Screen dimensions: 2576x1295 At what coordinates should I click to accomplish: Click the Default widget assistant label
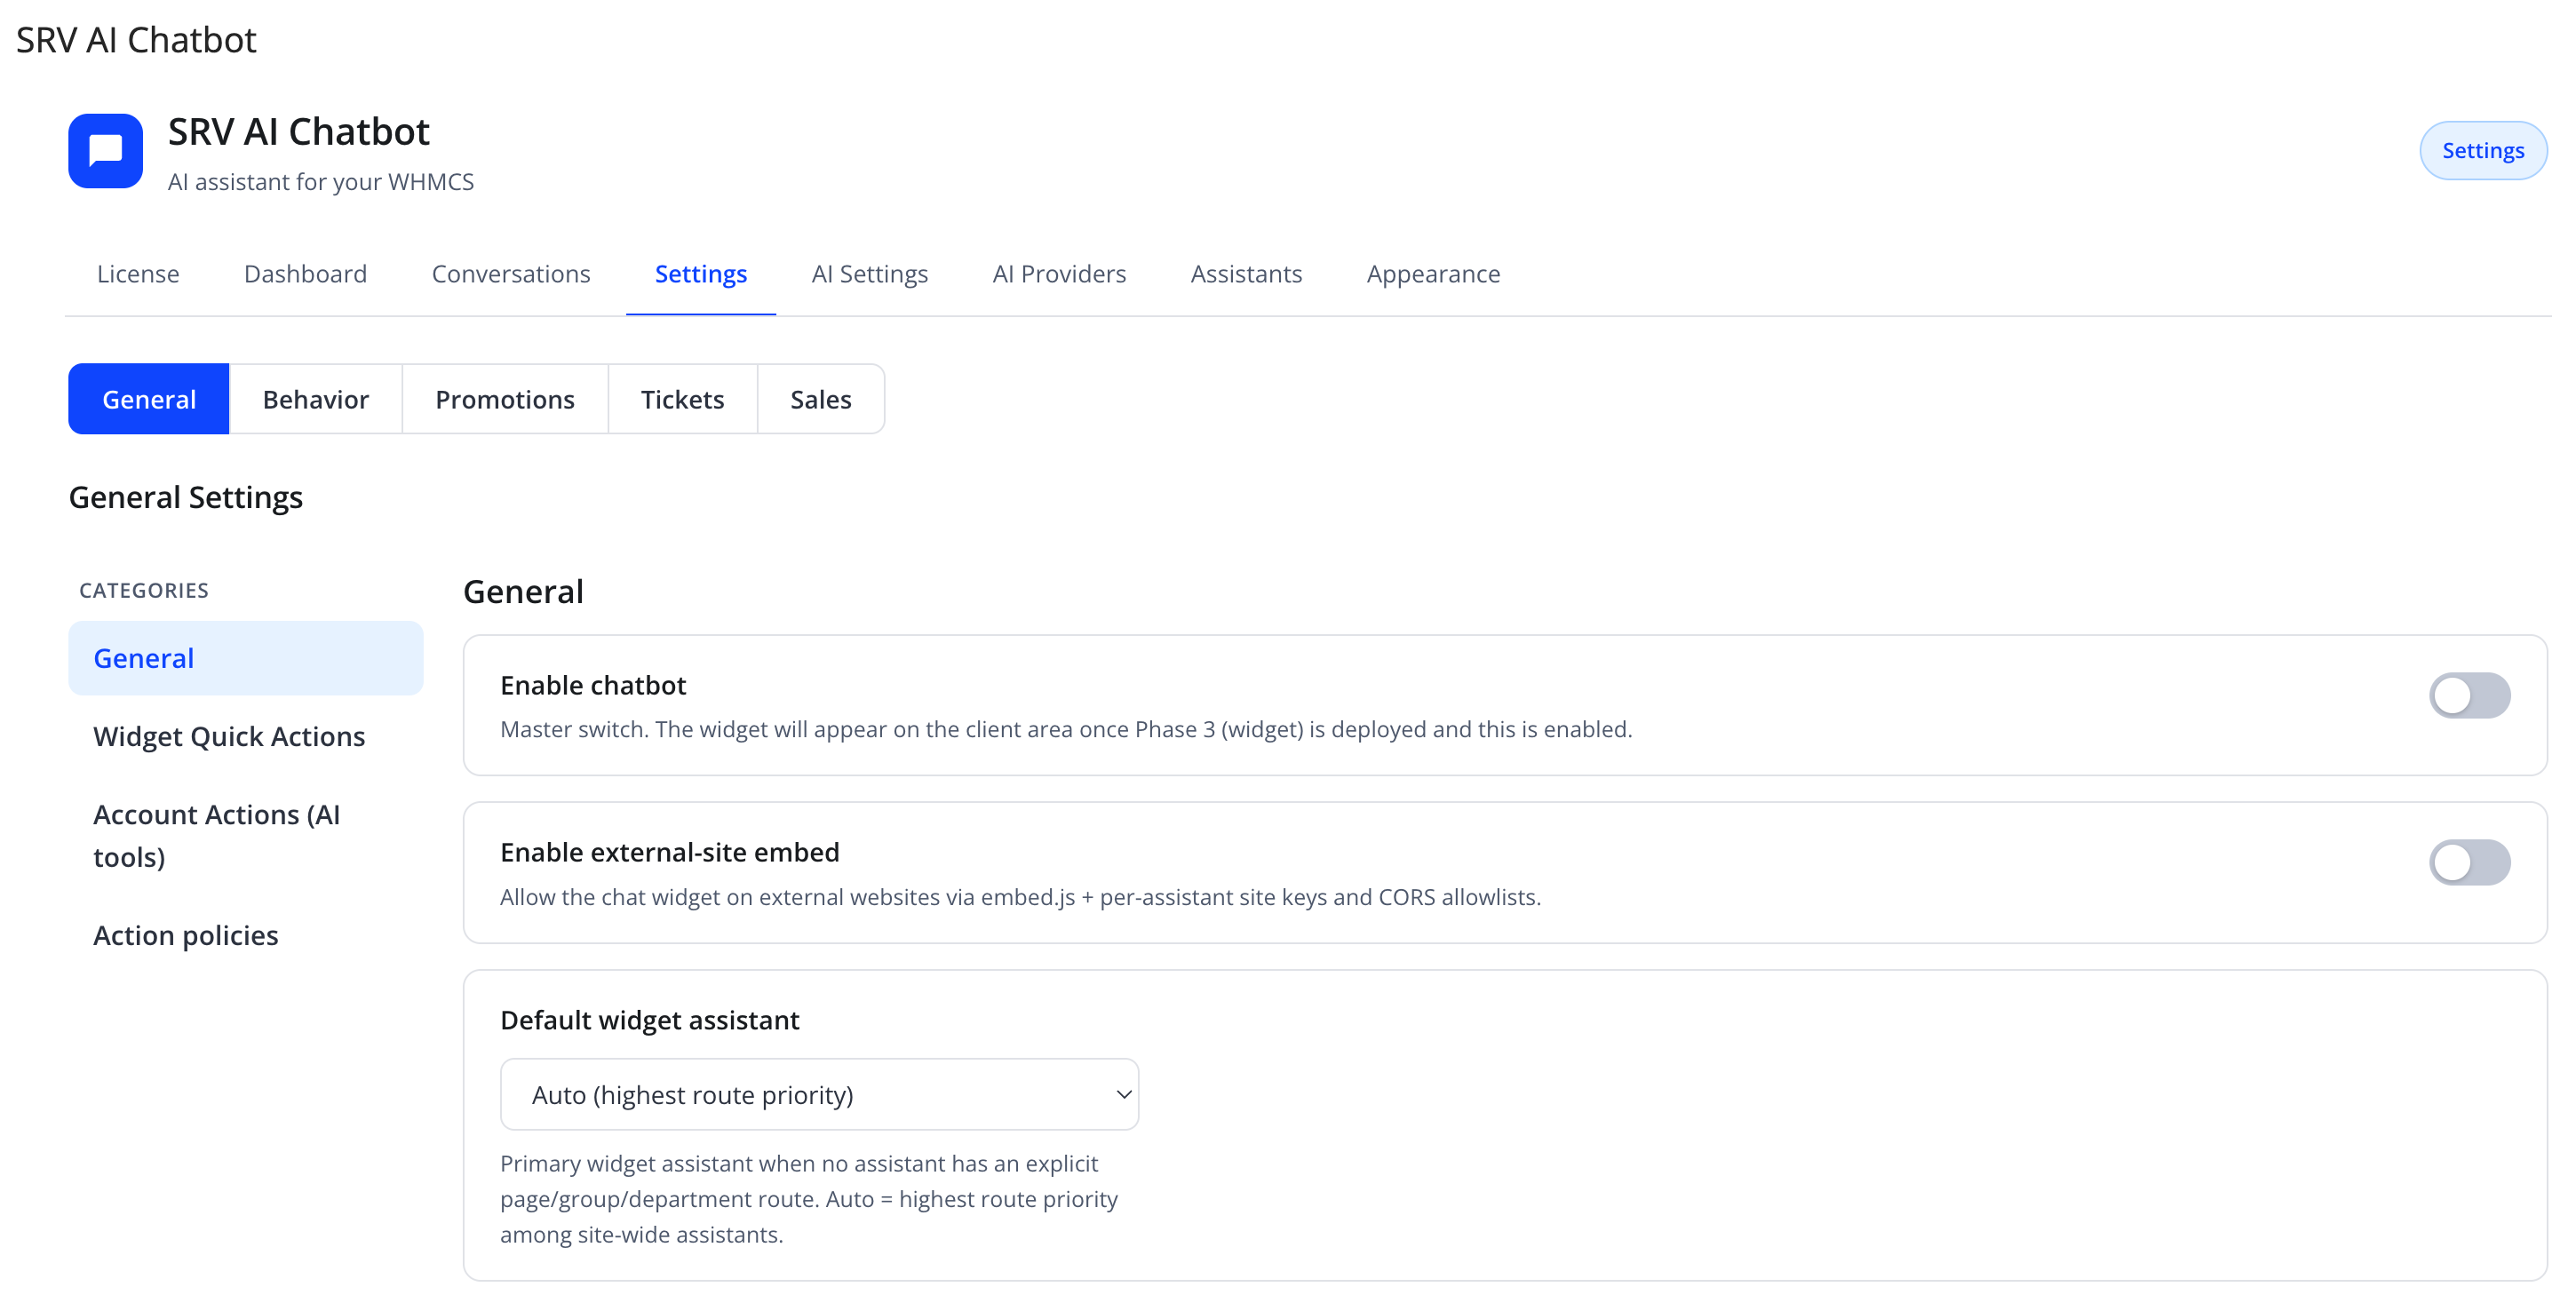650,1020
